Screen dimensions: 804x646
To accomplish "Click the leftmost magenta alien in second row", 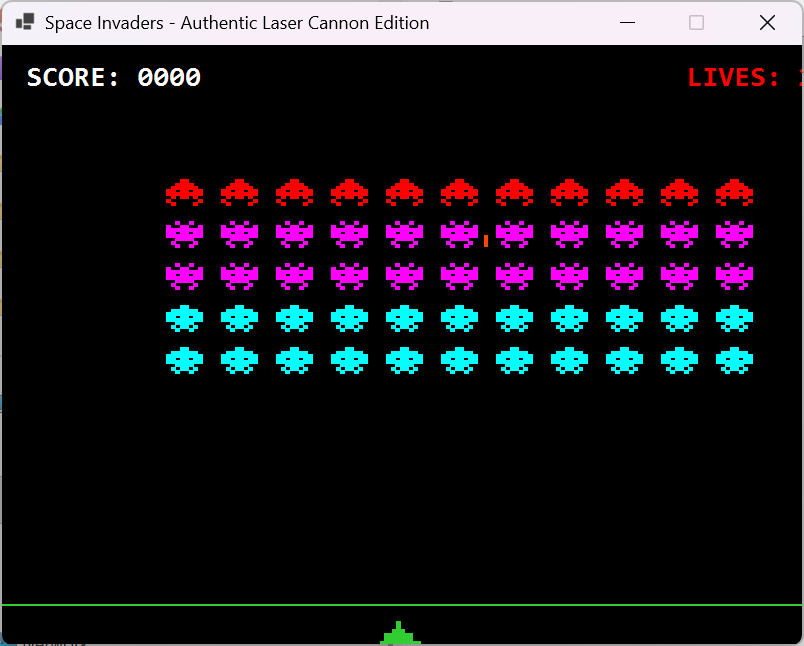I will (x=185, y=234).
